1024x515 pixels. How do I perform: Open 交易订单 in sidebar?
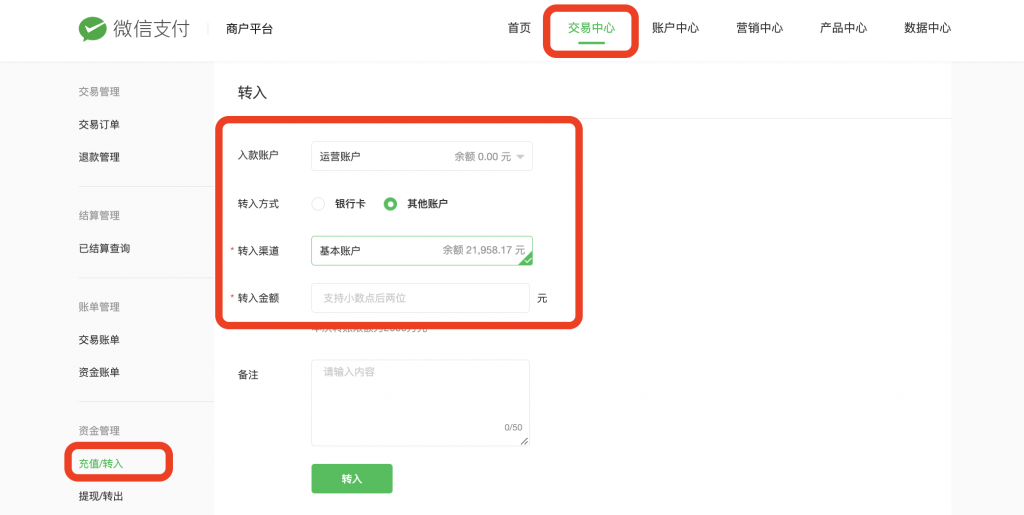pos(99,125)
